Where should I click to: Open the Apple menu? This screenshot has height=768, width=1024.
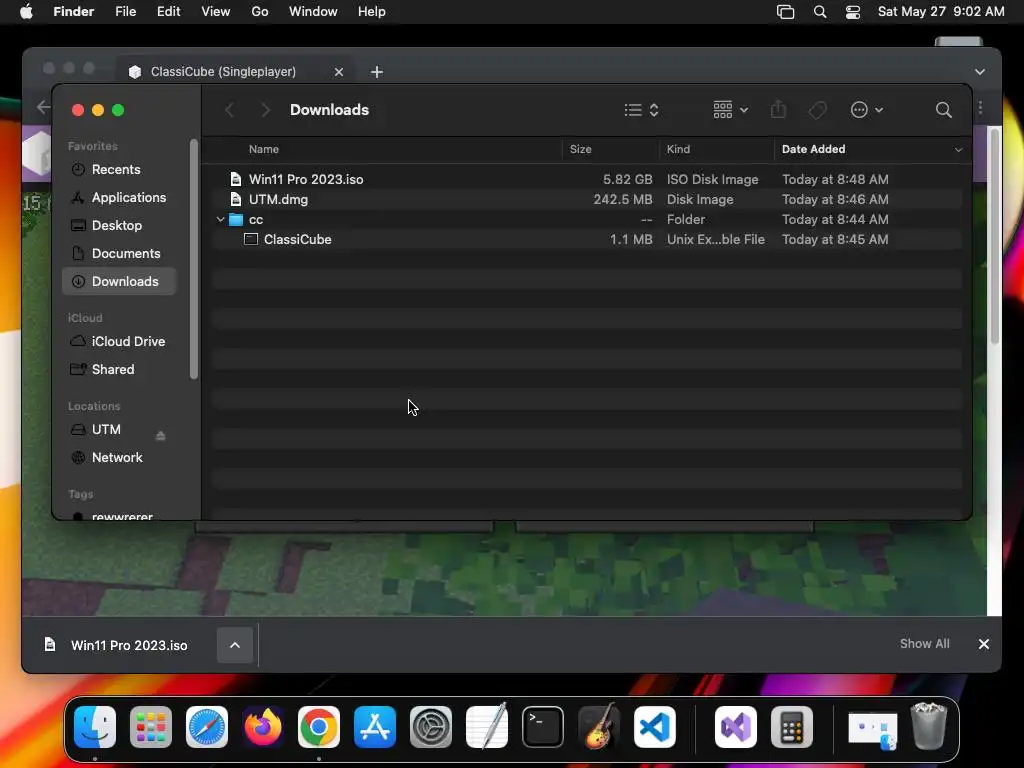pyautogui.click(x=26, y=12)
